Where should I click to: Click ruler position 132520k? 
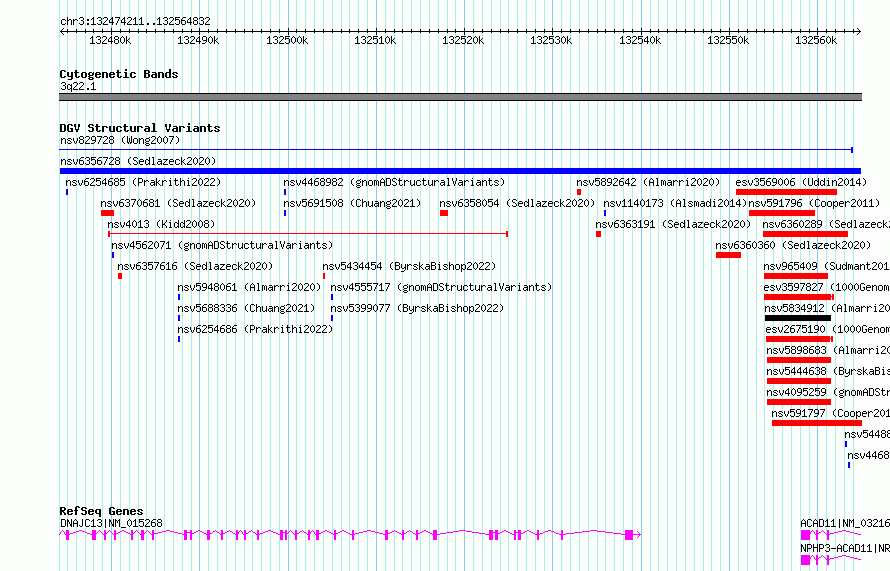(463, 40)
